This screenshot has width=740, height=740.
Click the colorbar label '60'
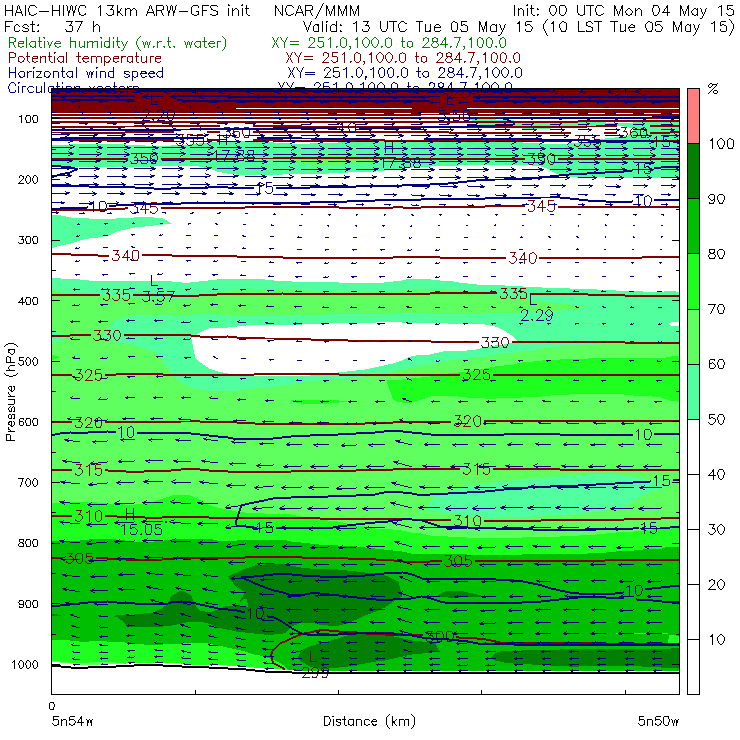point(716,364)
